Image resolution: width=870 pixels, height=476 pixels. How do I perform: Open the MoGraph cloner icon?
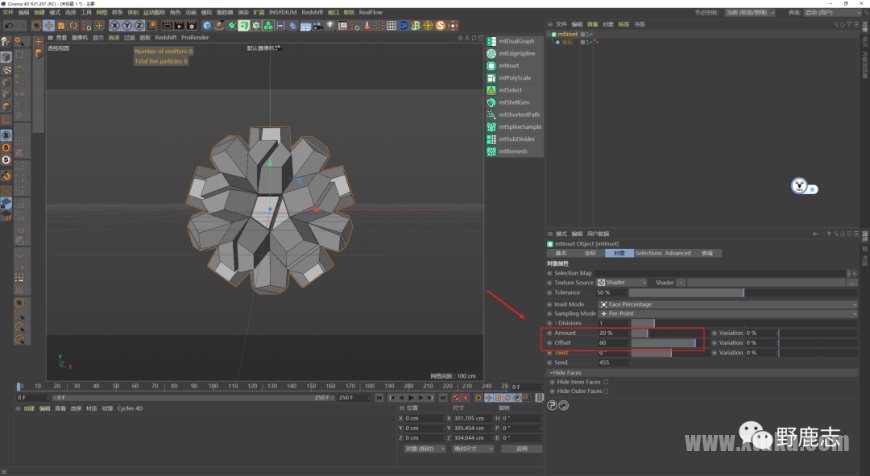268,26
